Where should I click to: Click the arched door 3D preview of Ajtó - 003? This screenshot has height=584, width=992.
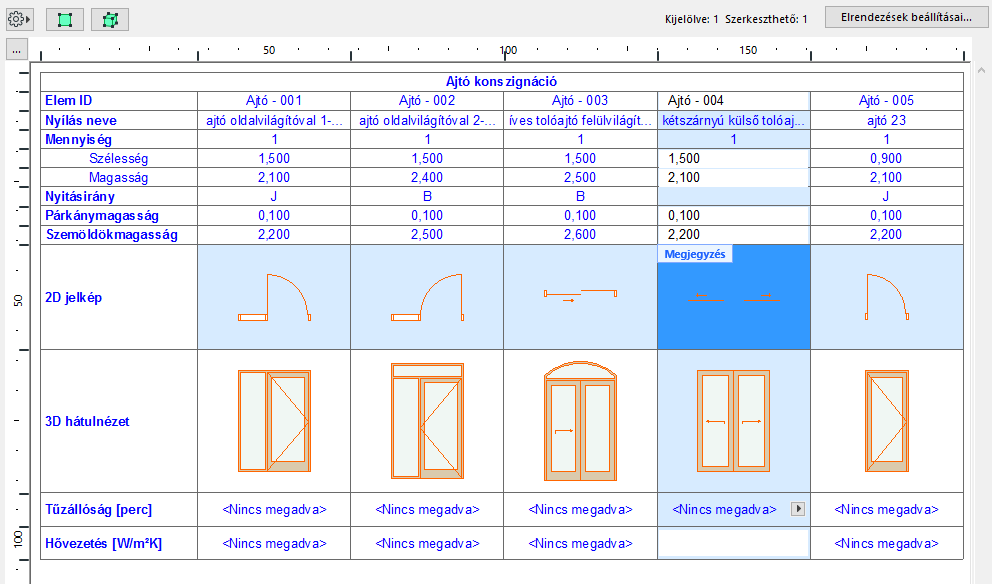580,420
